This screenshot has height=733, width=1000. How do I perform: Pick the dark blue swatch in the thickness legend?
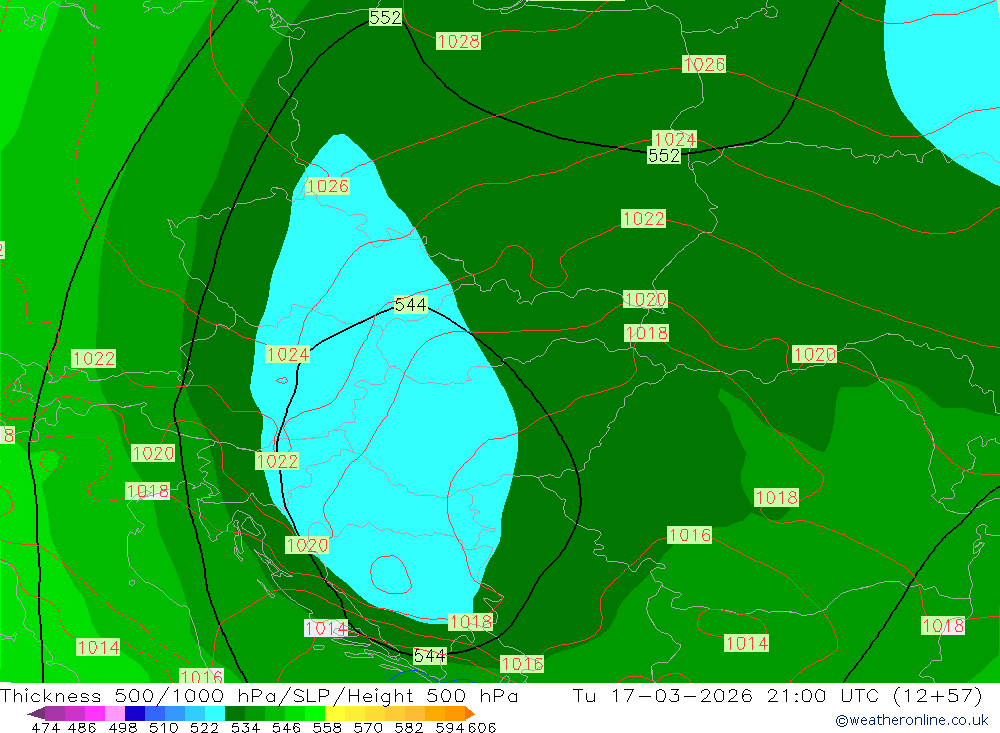[134, 713]
